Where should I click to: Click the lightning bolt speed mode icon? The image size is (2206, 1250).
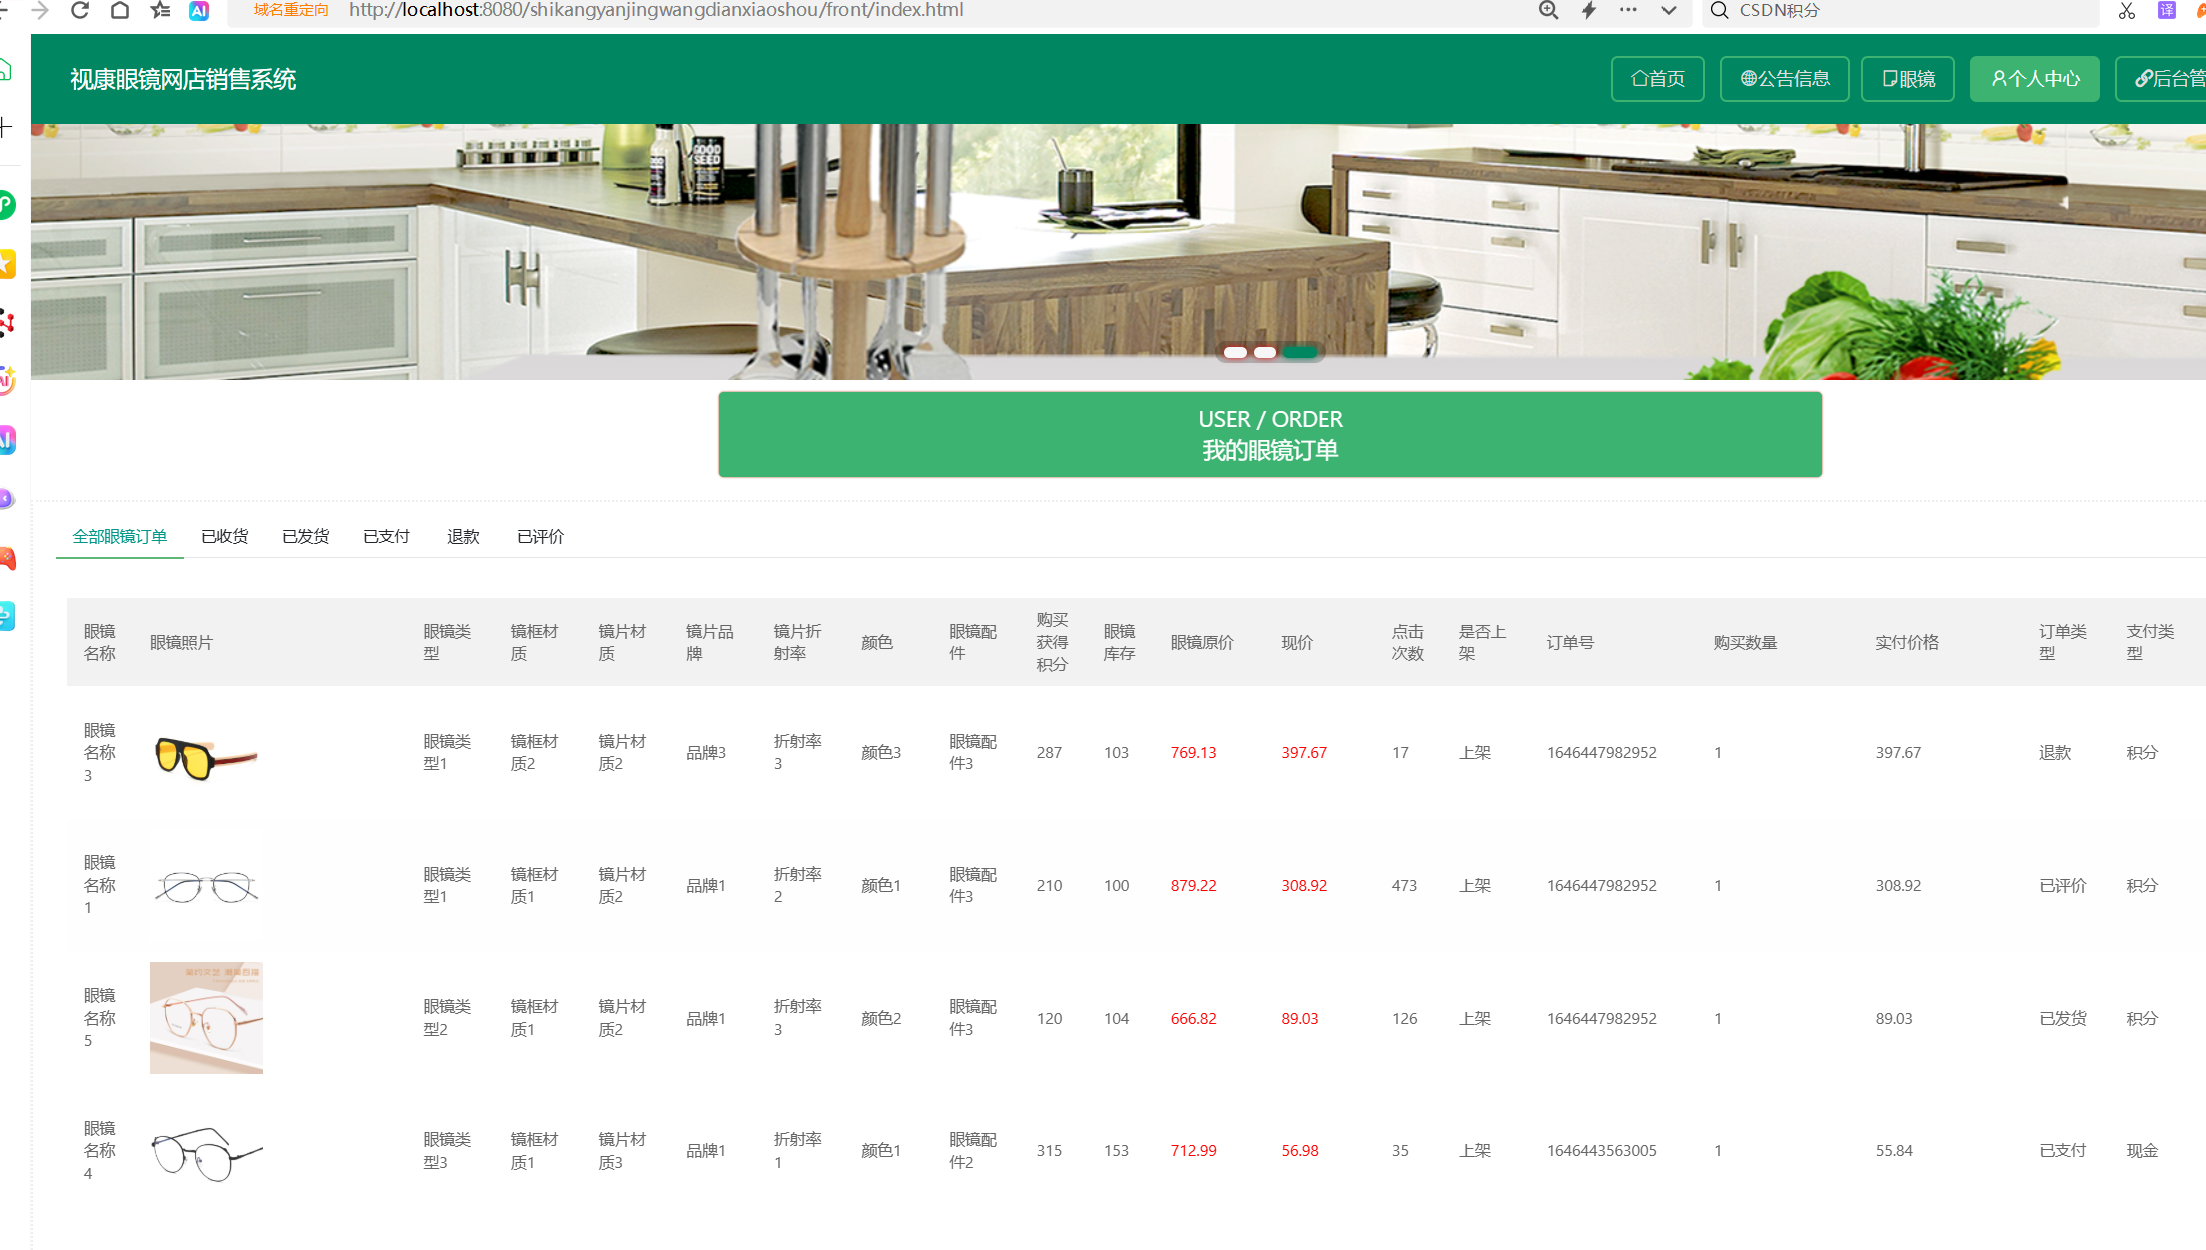(1588, 10)
